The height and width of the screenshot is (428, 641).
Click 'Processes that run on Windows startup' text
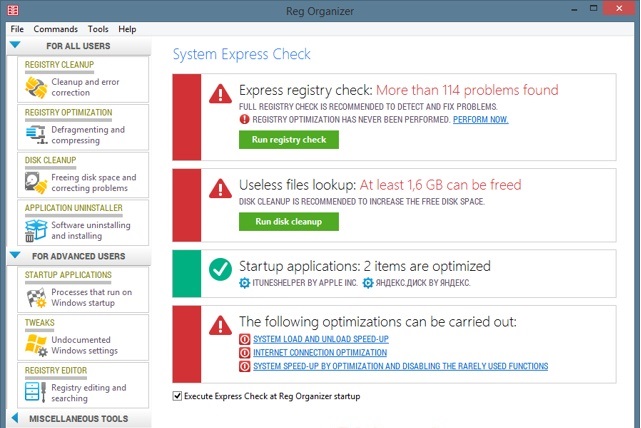pos(92,297)
